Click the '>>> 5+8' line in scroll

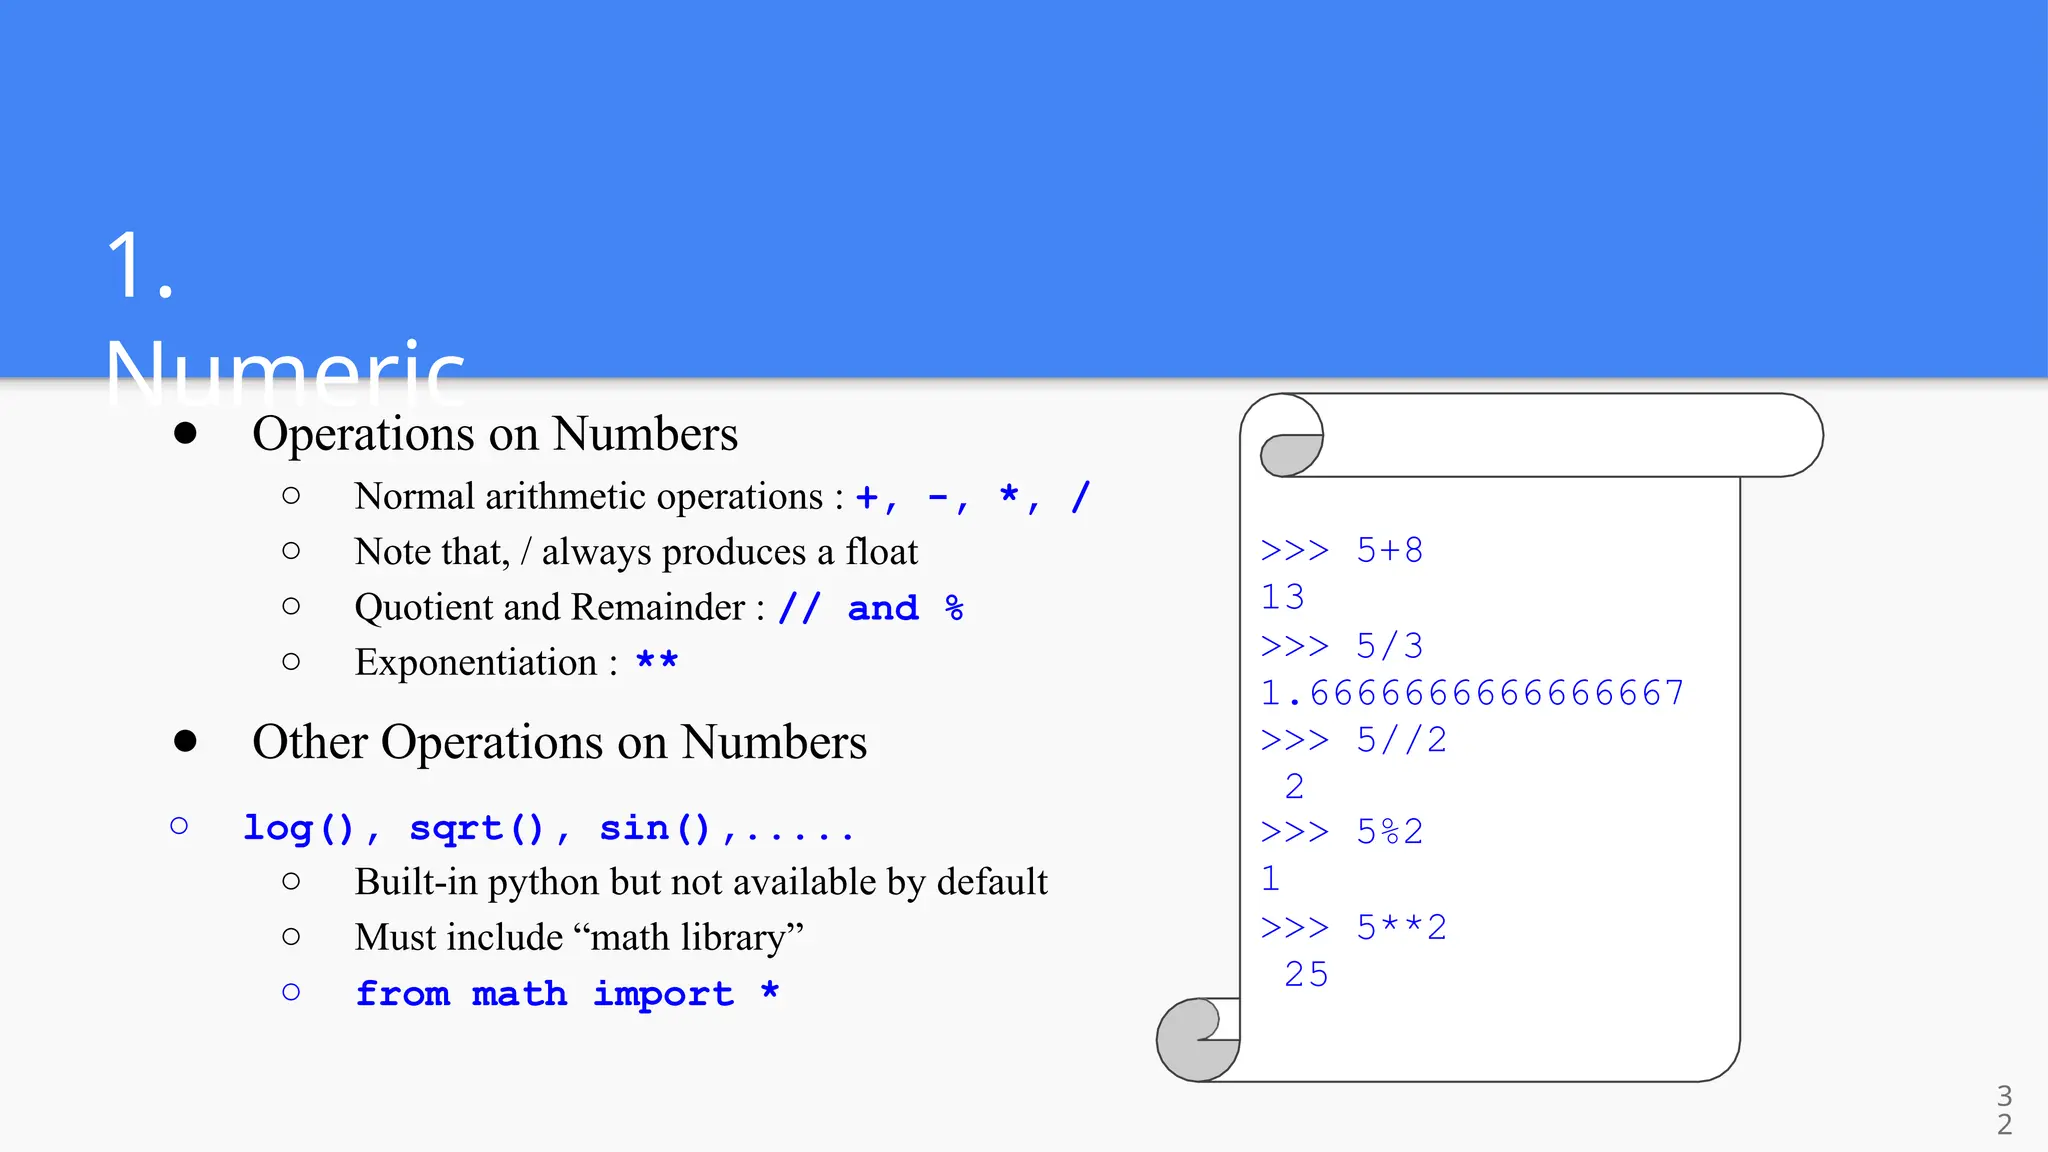1342,550
